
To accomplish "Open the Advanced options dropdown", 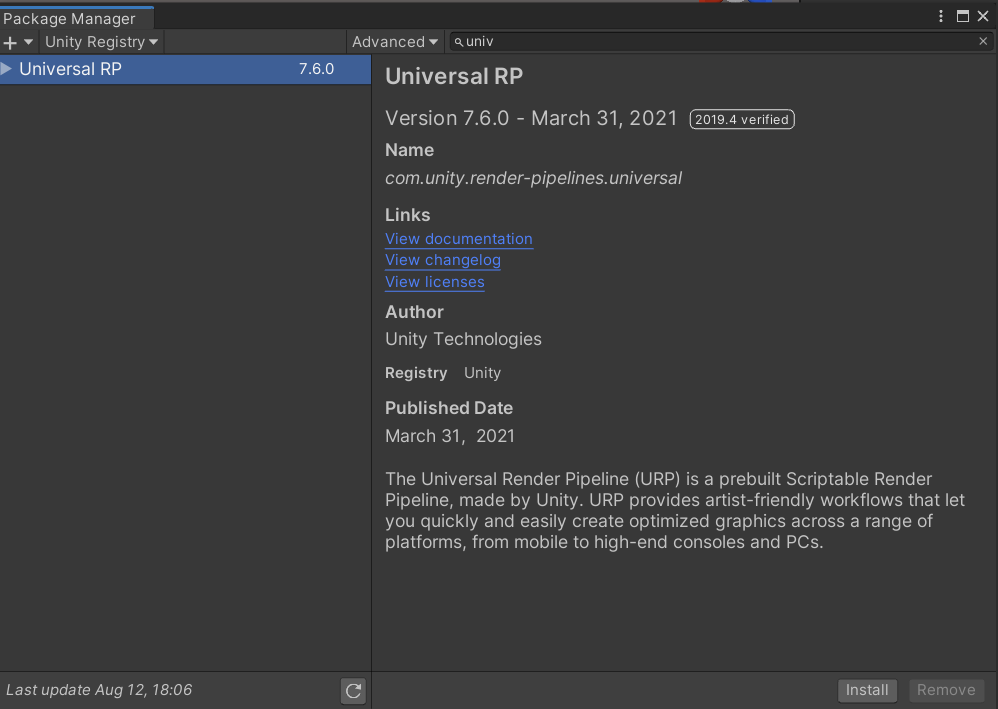I will [394, 41].
